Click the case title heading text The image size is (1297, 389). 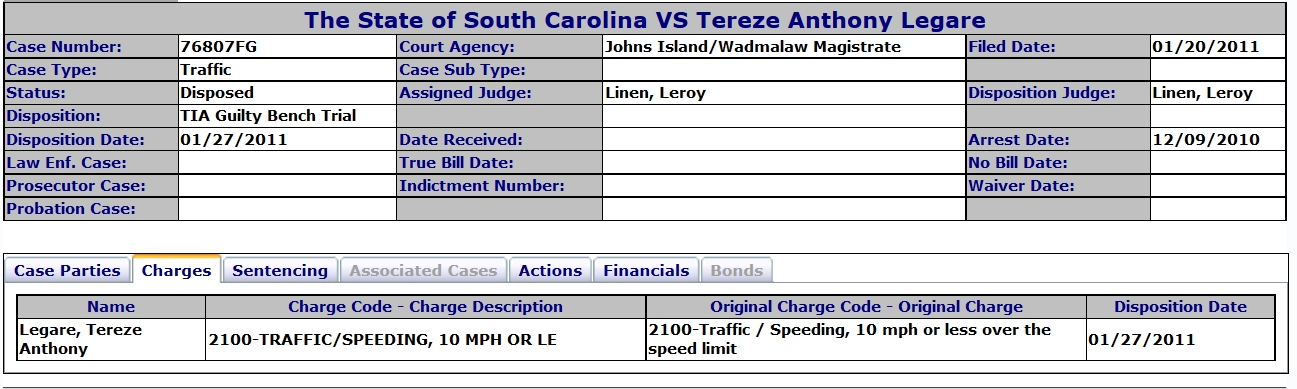(x=645, y=20)
